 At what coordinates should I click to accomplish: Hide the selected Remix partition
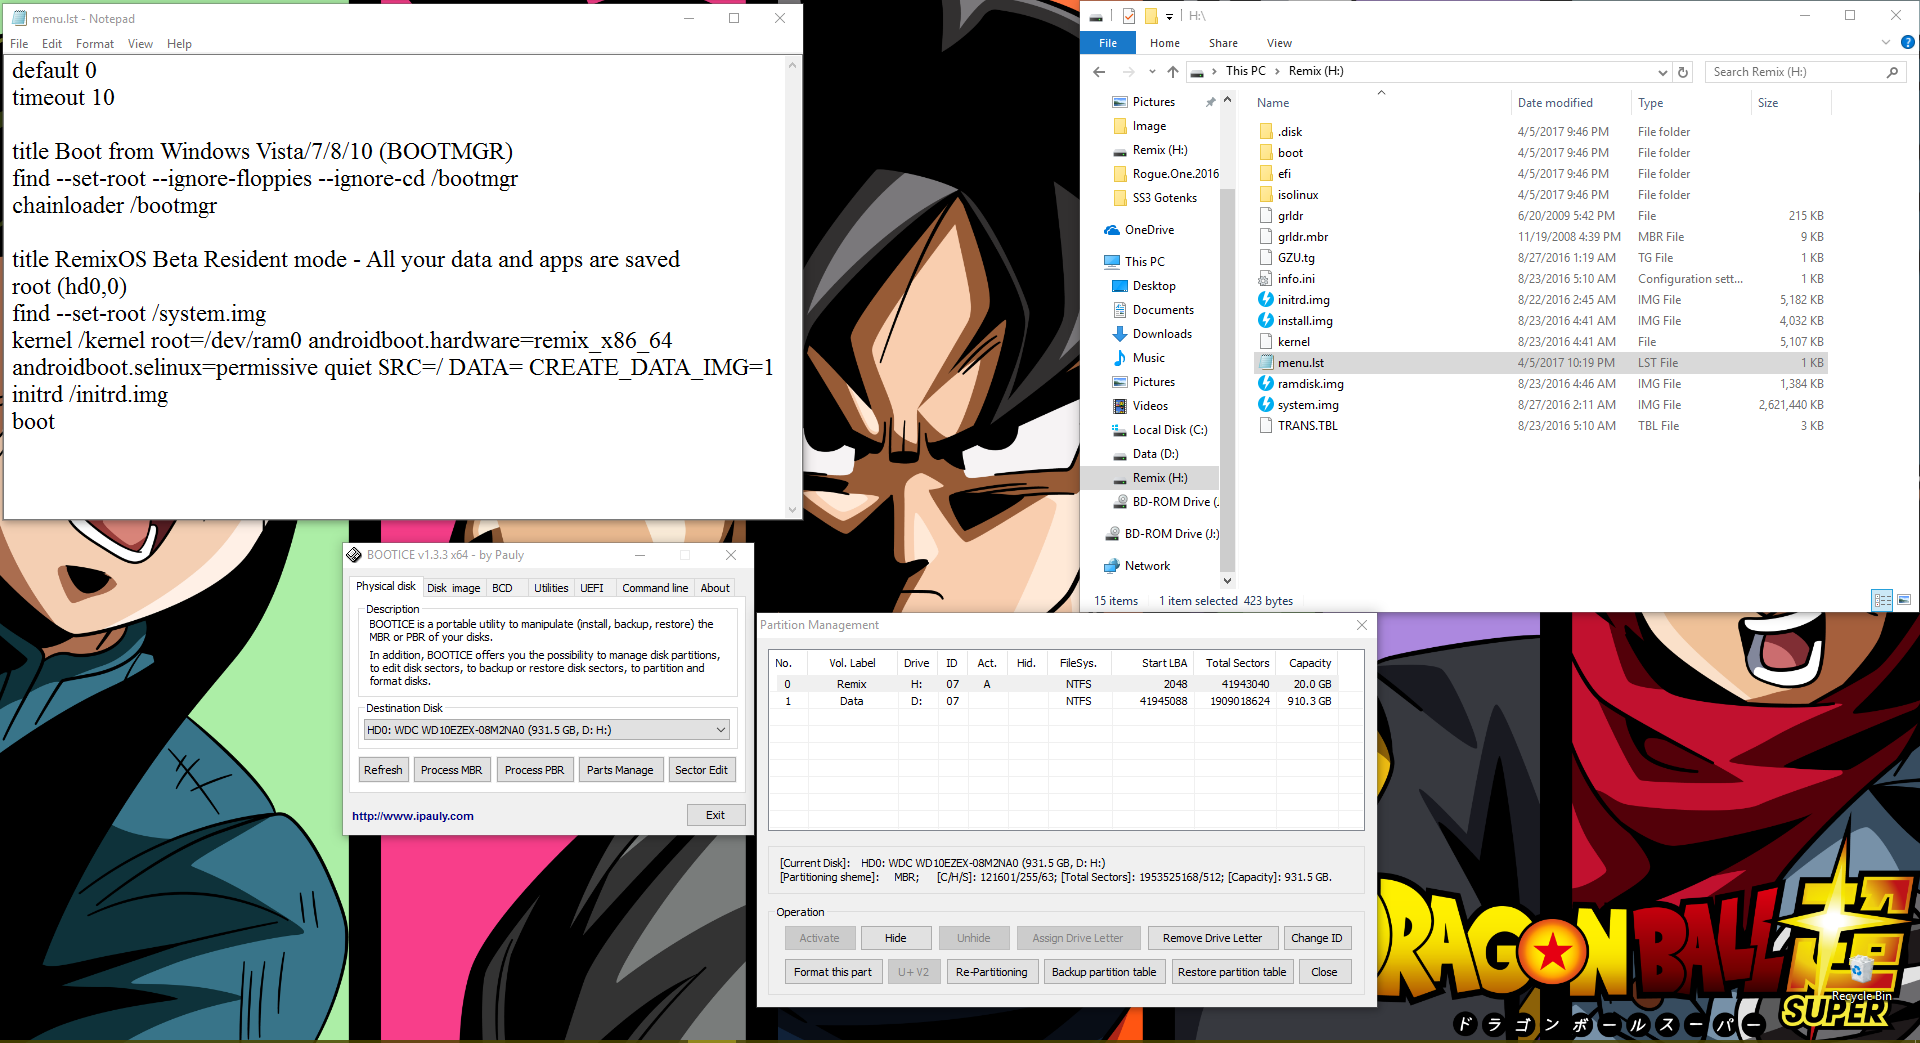point(895,937)
